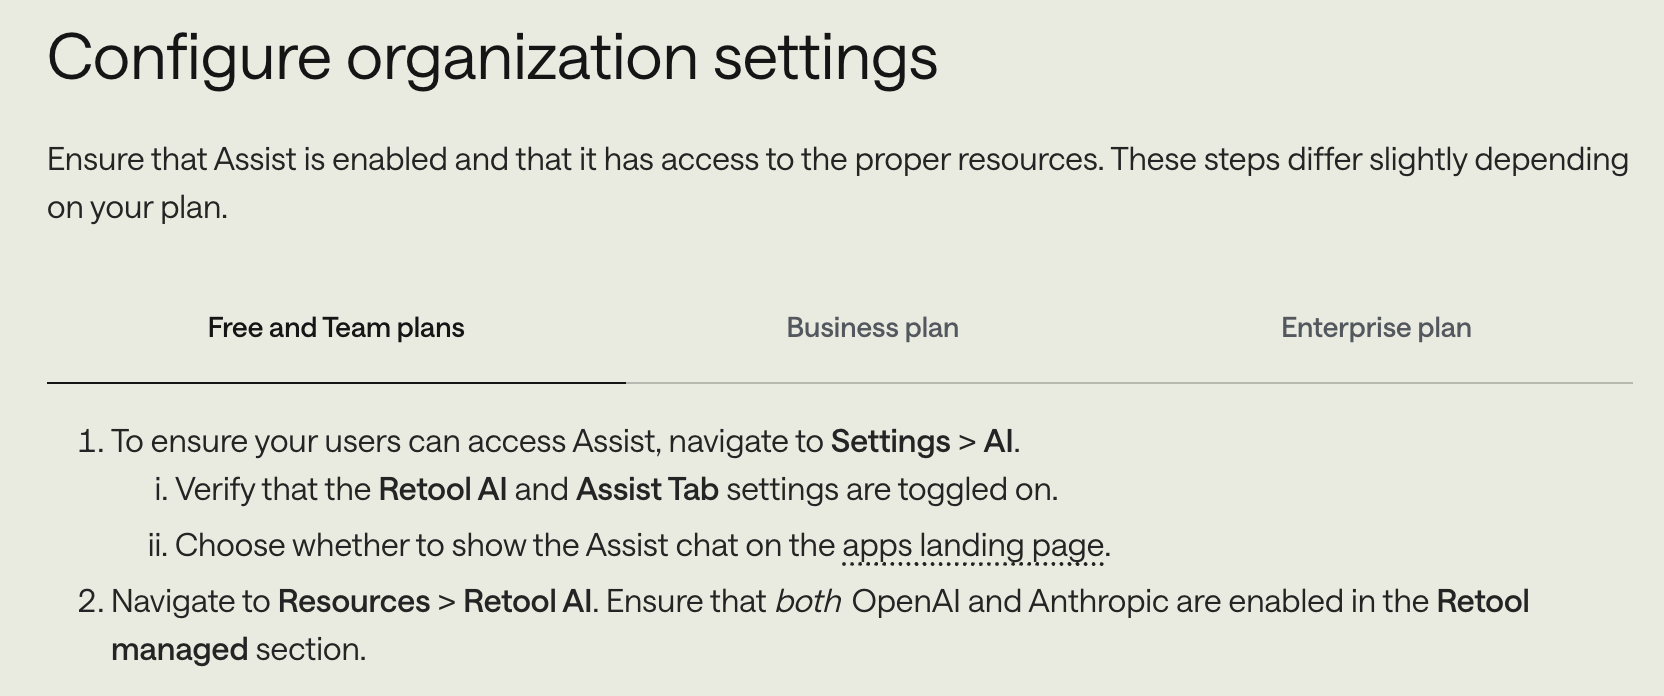Click bold Retool AI next to Resources
This screenshot has width=1664, height=696.
tap(527, 602)
